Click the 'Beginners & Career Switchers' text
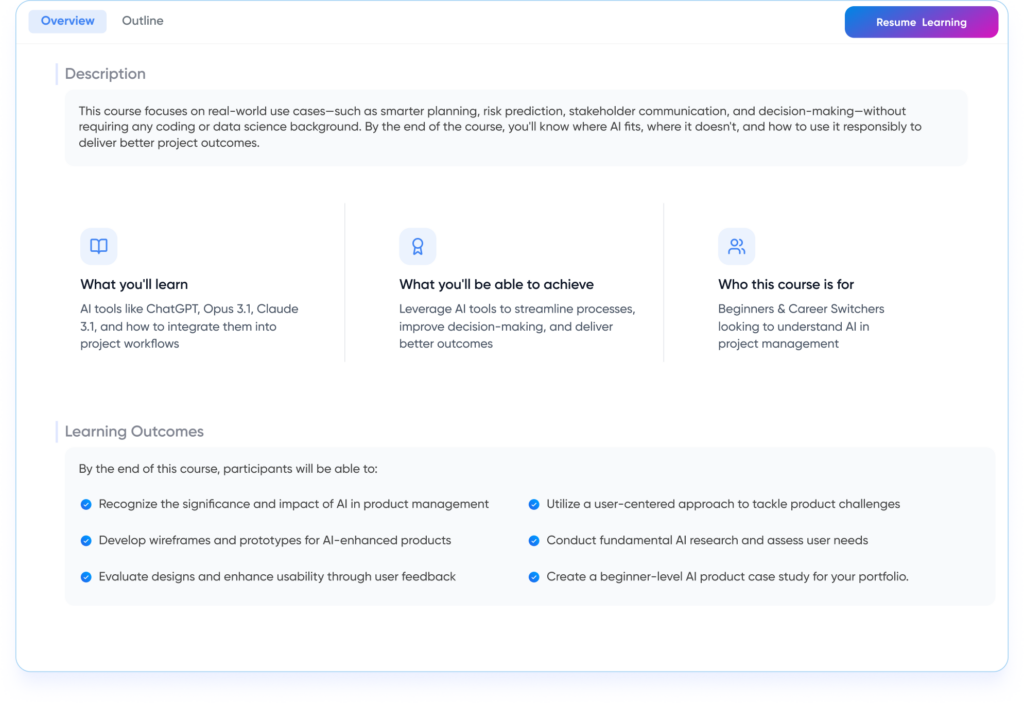Screen dimensions: 1024x703 coord(801,309)
